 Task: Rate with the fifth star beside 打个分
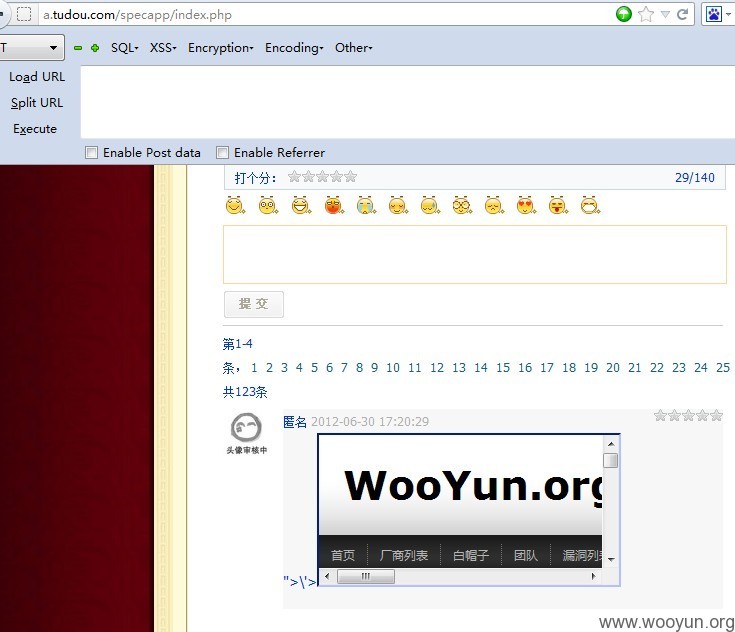click(x=351, y=177)
